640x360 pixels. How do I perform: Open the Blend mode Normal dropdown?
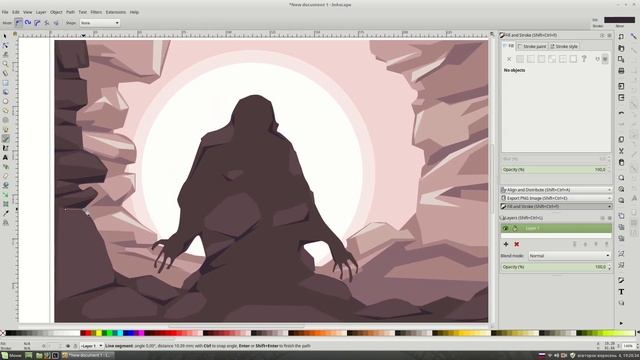click(570, 256)
